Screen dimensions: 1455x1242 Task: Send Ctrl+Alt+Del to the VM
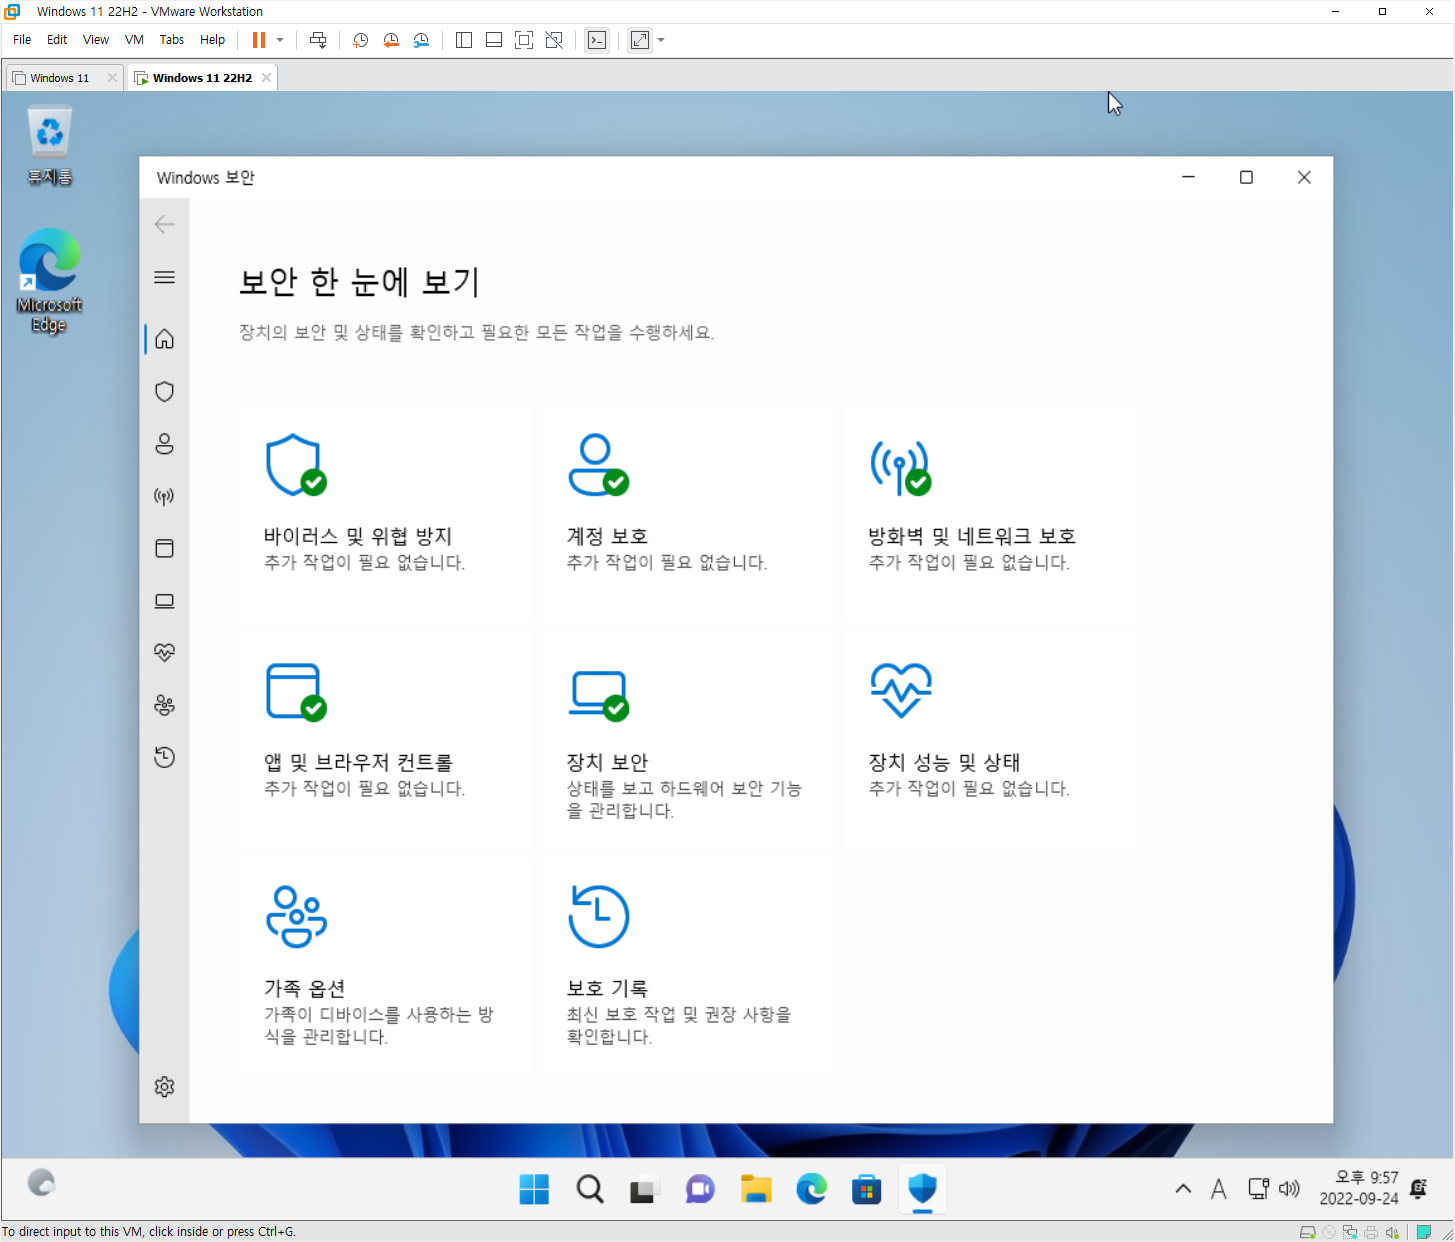click(318, 40)
